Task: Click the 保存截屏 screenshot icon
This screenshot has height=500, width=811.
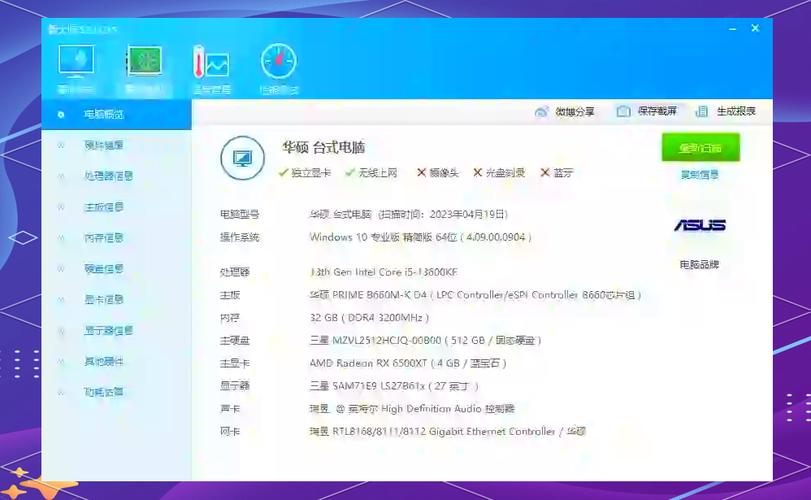Action: coord(624,112)
